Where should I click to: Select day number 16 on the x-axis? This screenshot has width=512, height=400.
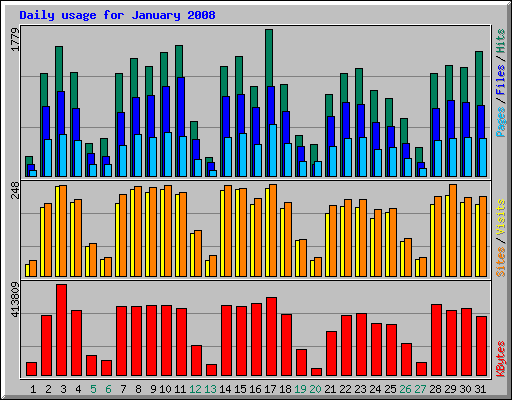click(255, 389)
